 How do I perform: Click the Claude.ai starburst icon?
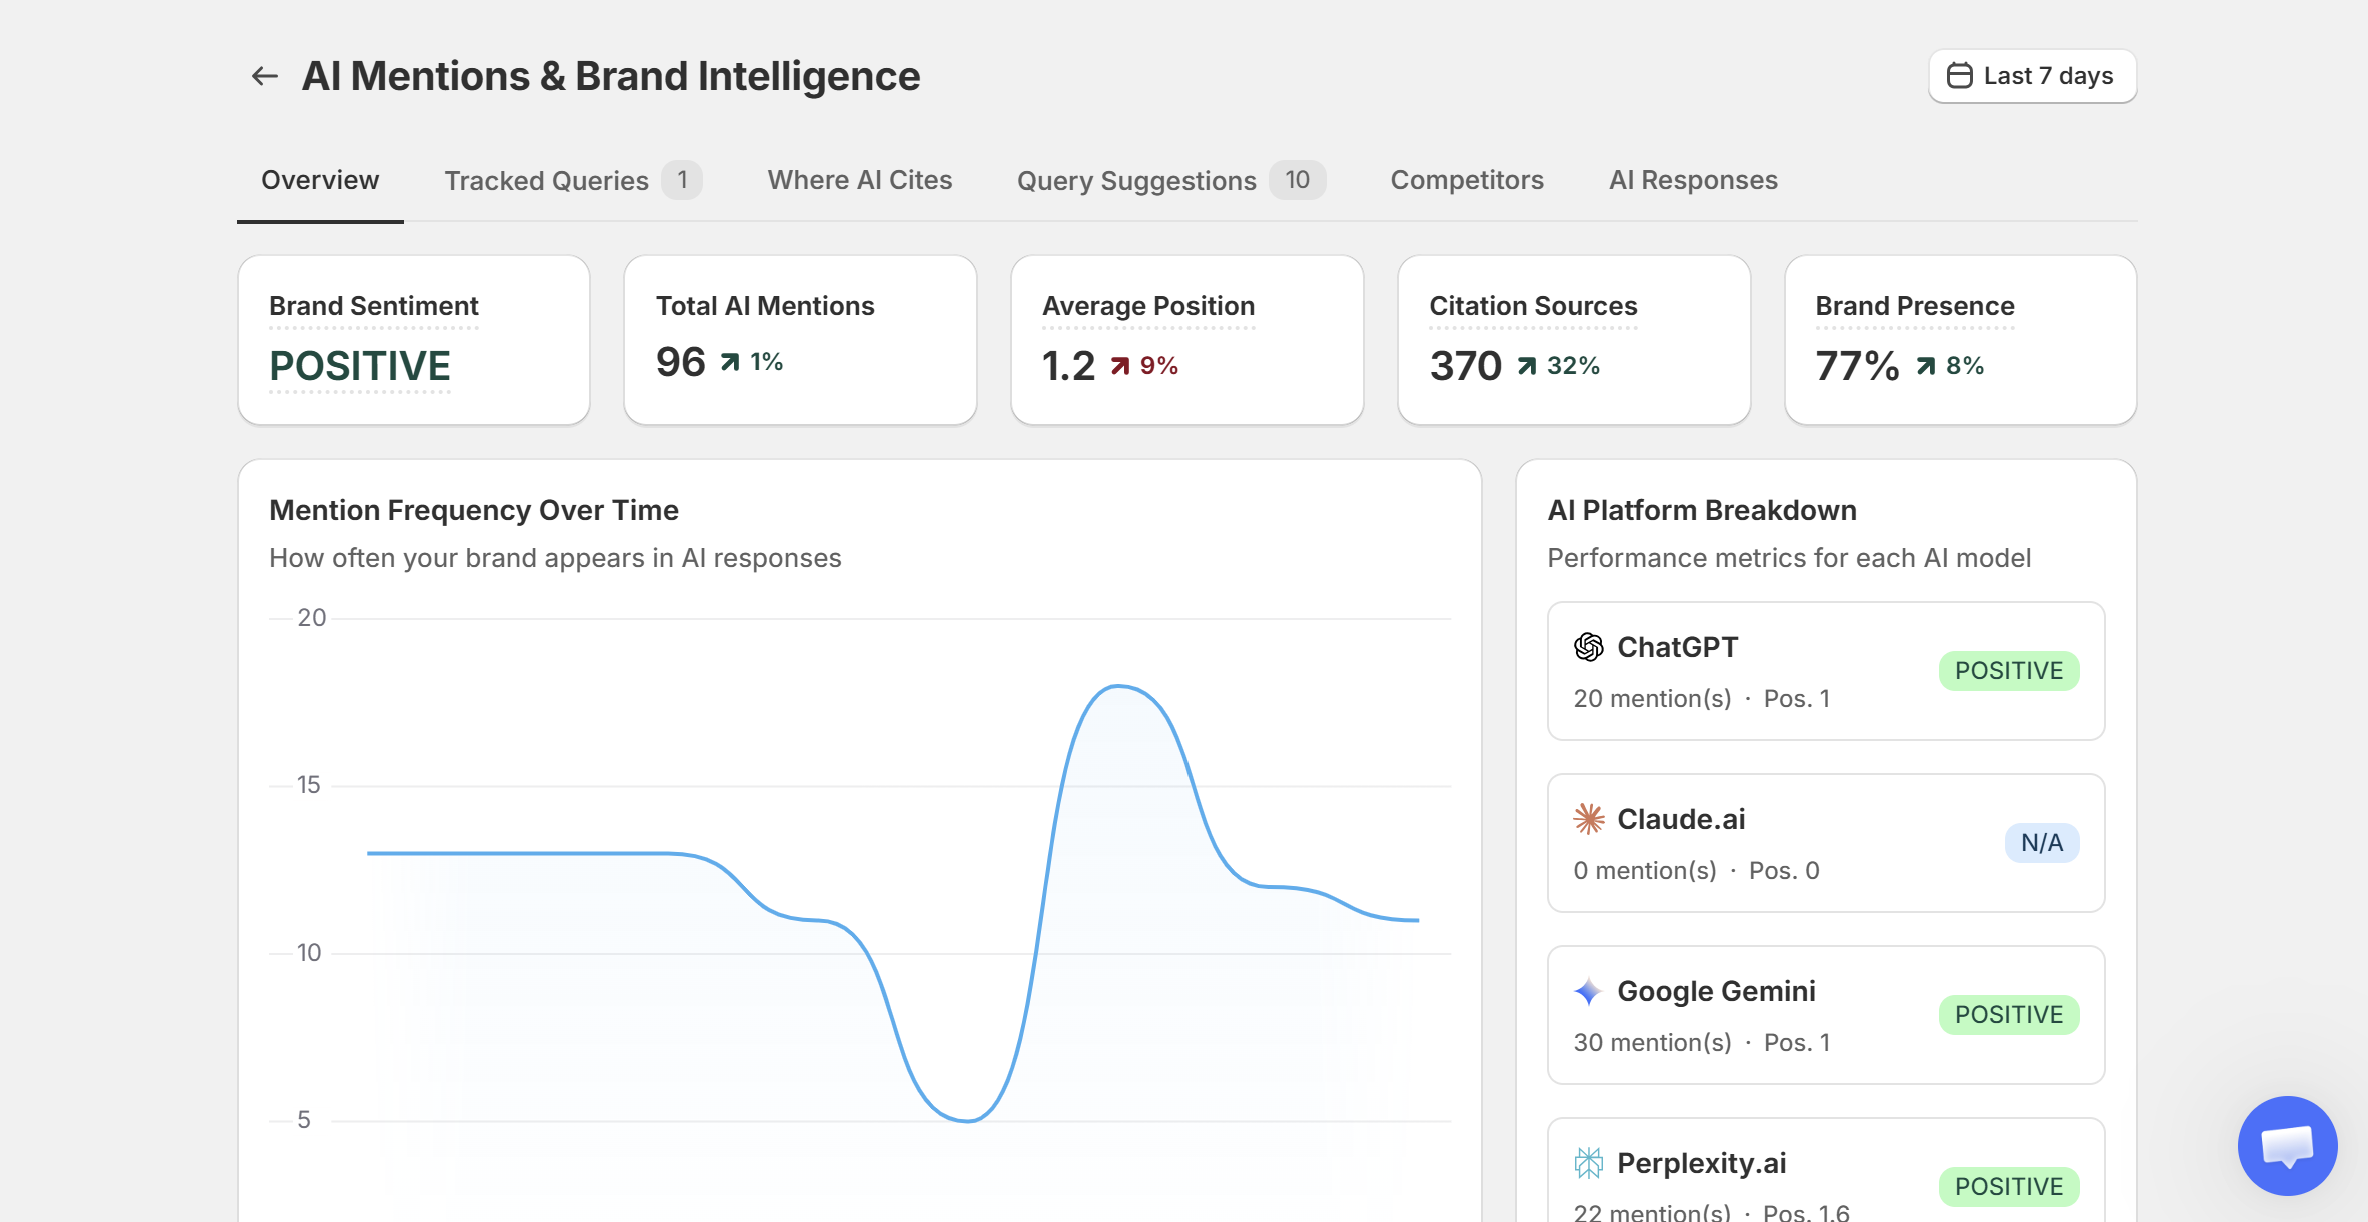point(1588,819)
